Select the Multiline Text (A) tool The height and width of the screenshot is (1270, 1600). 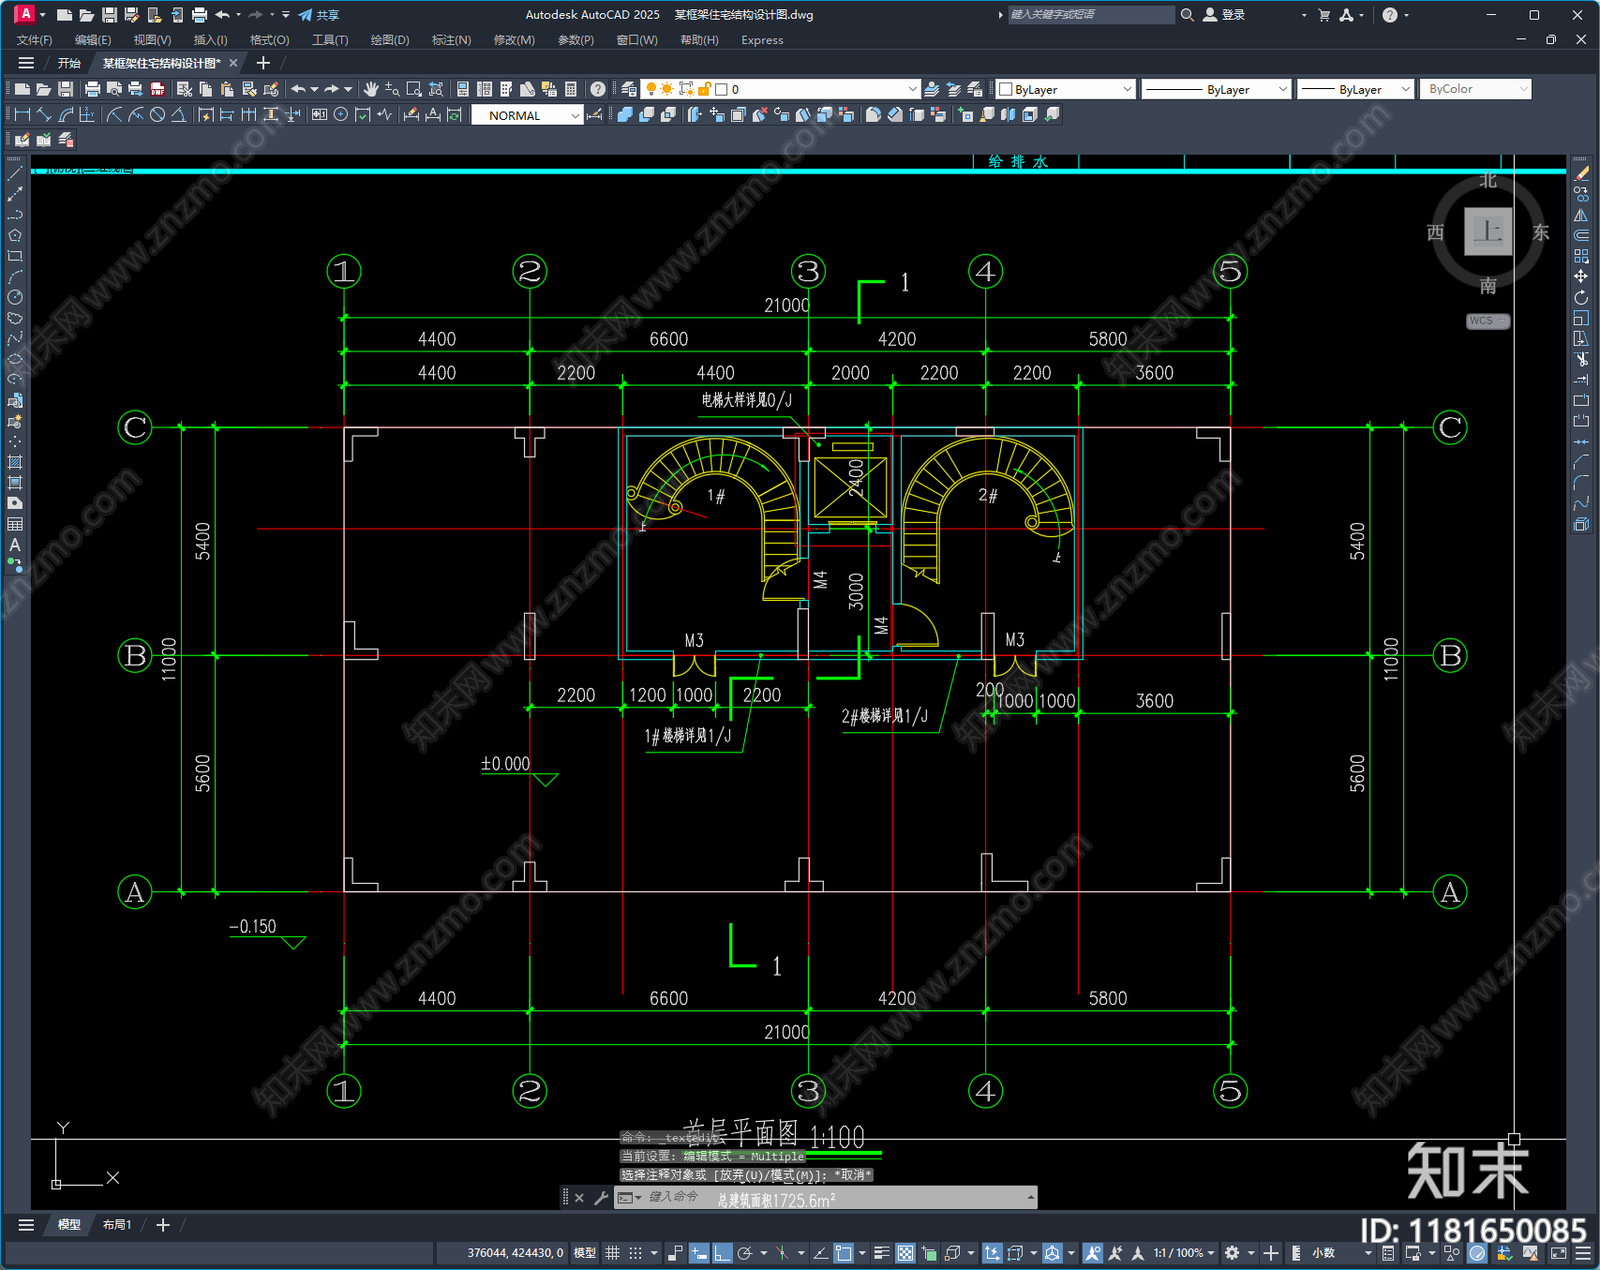coord(15,545)
